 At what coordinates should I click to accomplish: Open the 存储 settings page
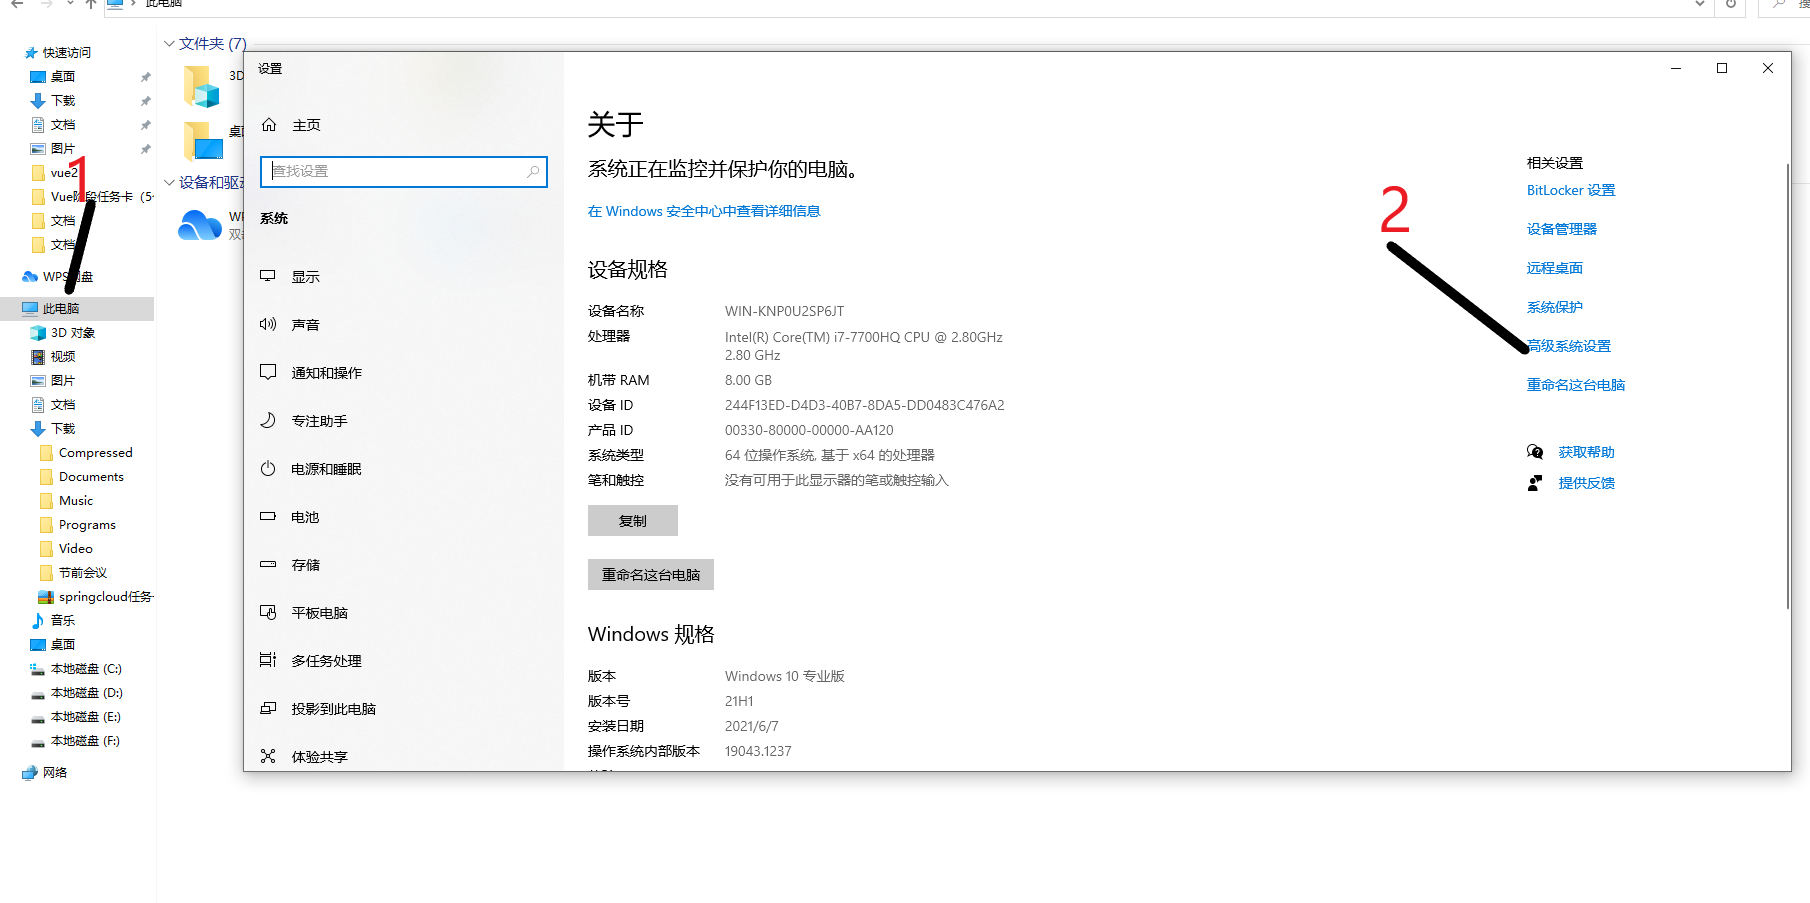[x=404, y=565]
